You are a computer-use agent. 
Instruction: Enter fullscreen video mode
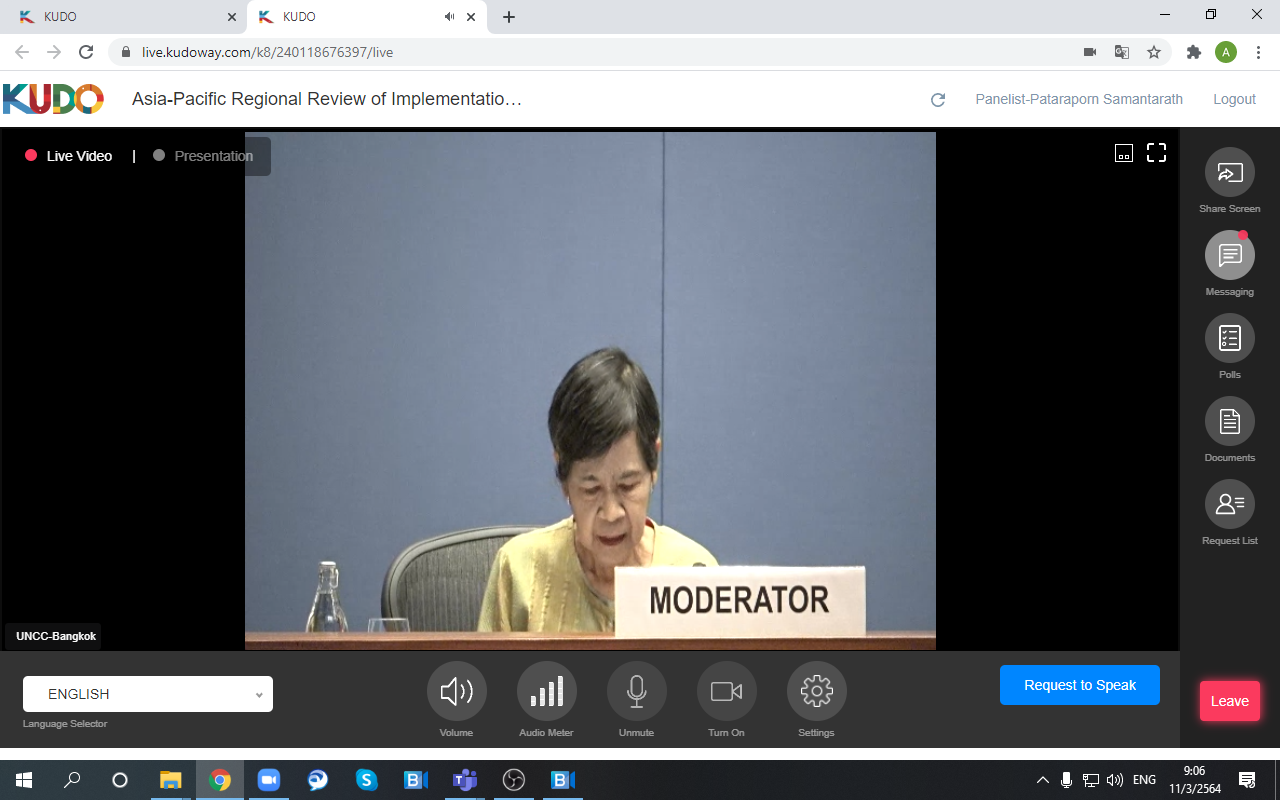(x=1156, y=153)
